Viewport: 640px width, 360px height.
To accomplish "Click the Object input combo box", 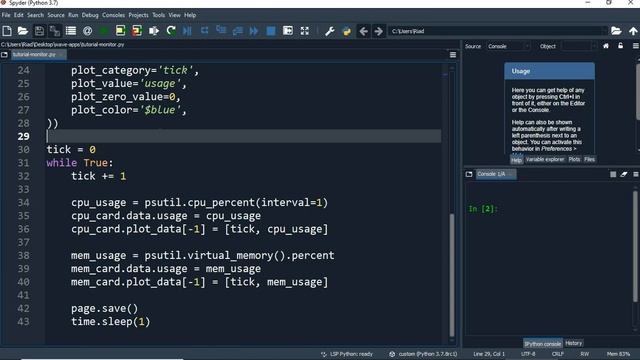I will click(579, 46).
